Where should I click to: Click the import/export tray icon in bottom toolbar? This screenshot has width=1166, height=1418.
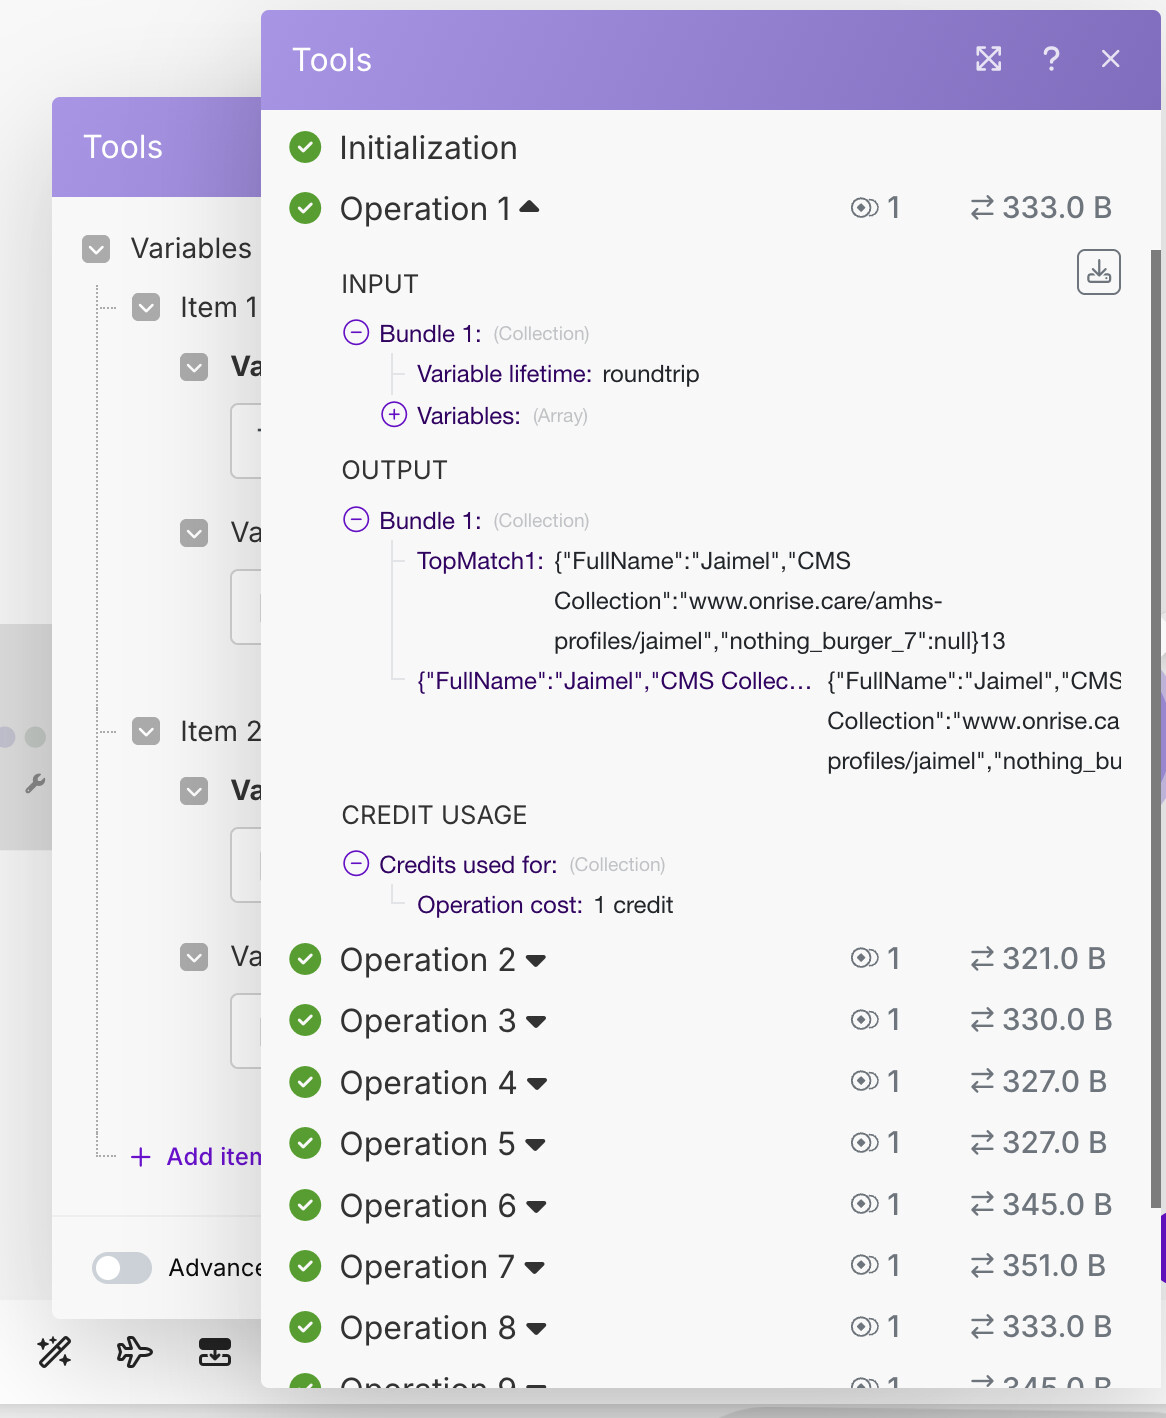point(215,1352)
